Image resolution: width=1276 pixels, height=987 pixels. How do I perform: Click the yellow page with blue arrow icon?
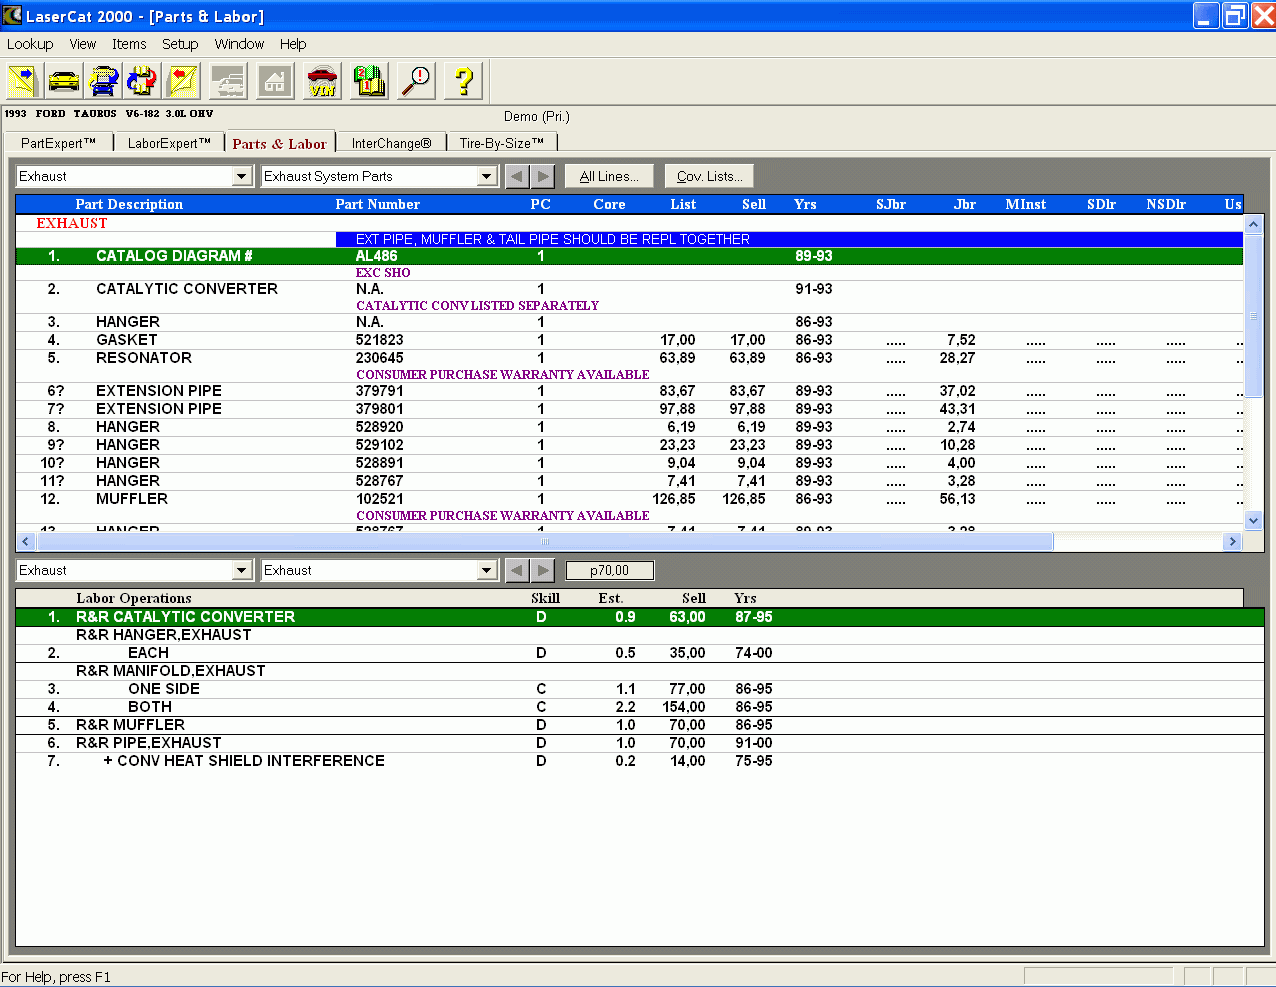(23, 81)
